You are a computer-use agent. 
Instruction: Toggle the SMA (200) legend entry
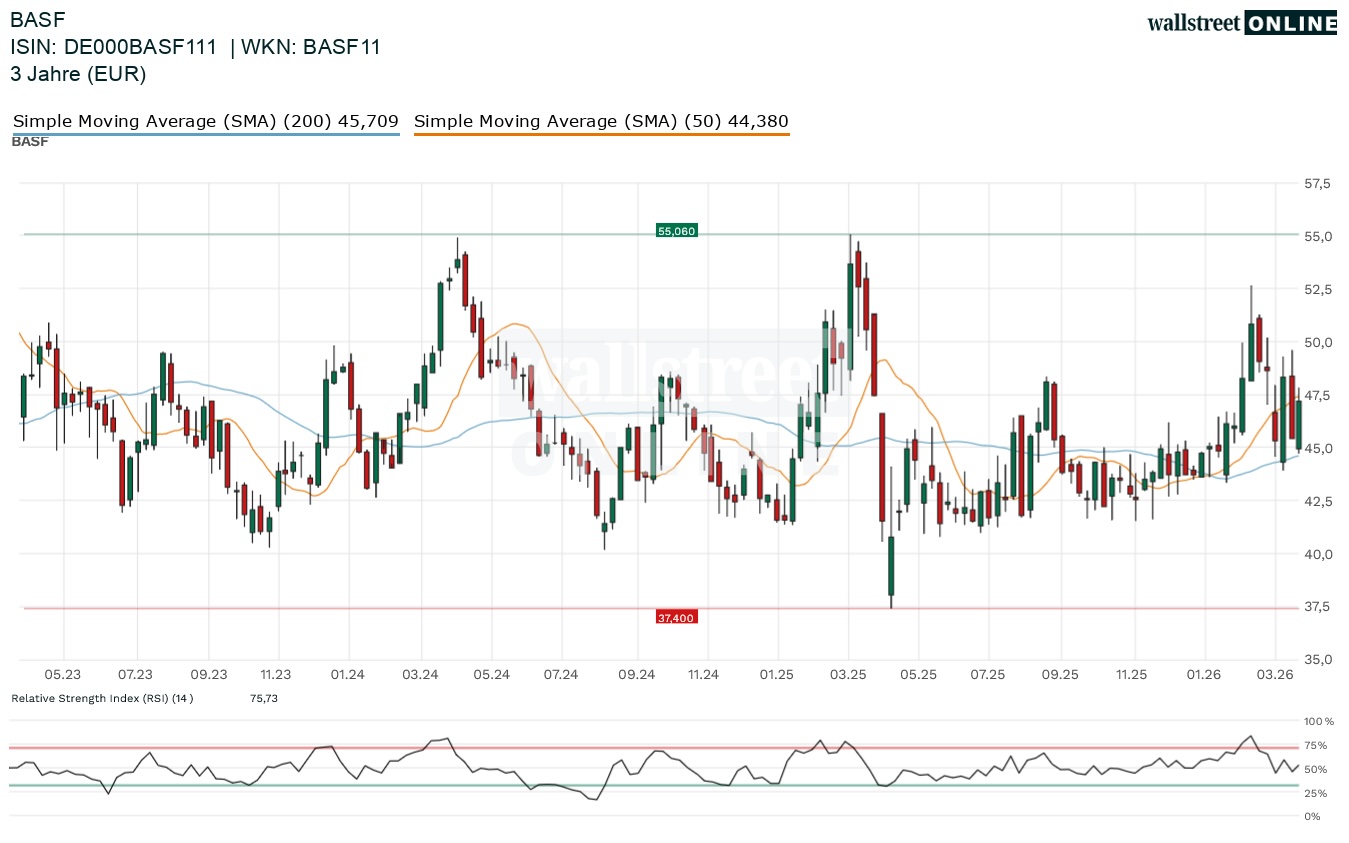tap(206, 122)
